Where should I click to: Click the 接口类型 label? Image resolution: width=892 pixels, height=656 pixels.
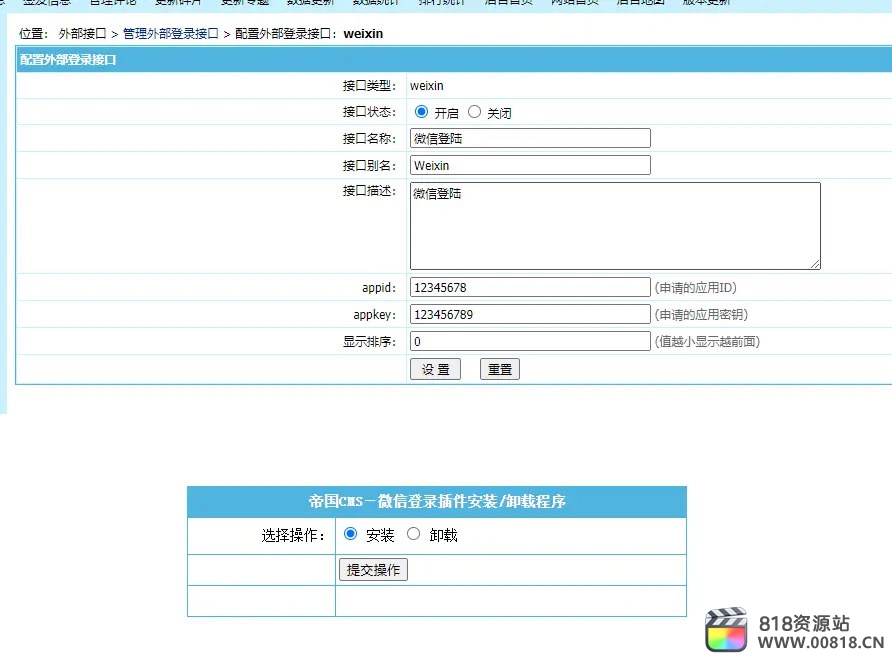[369, 86]
